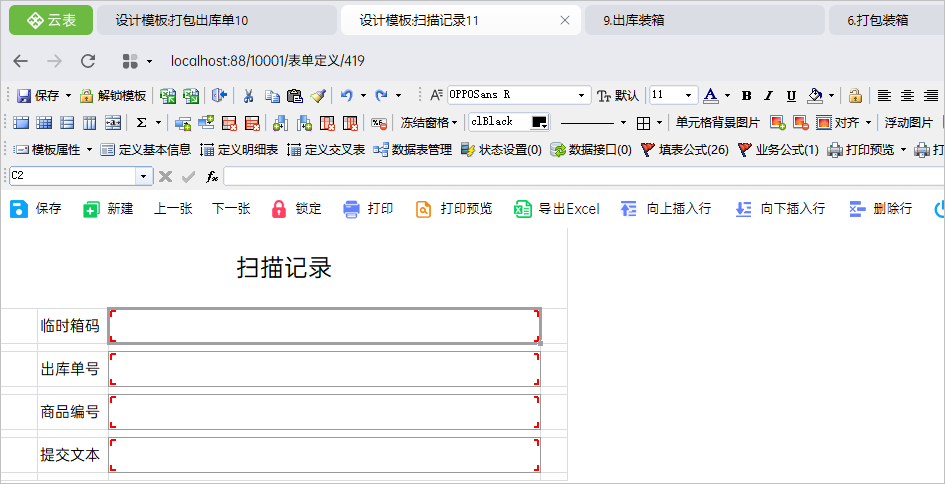Toggle Italic formatting

[768, 95]
